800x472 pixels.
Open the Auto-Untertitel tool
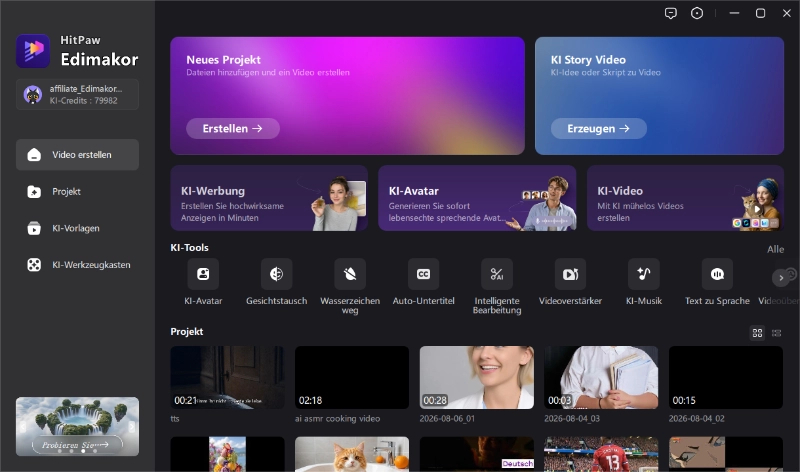pyautogui.click(x=423, y=274)
